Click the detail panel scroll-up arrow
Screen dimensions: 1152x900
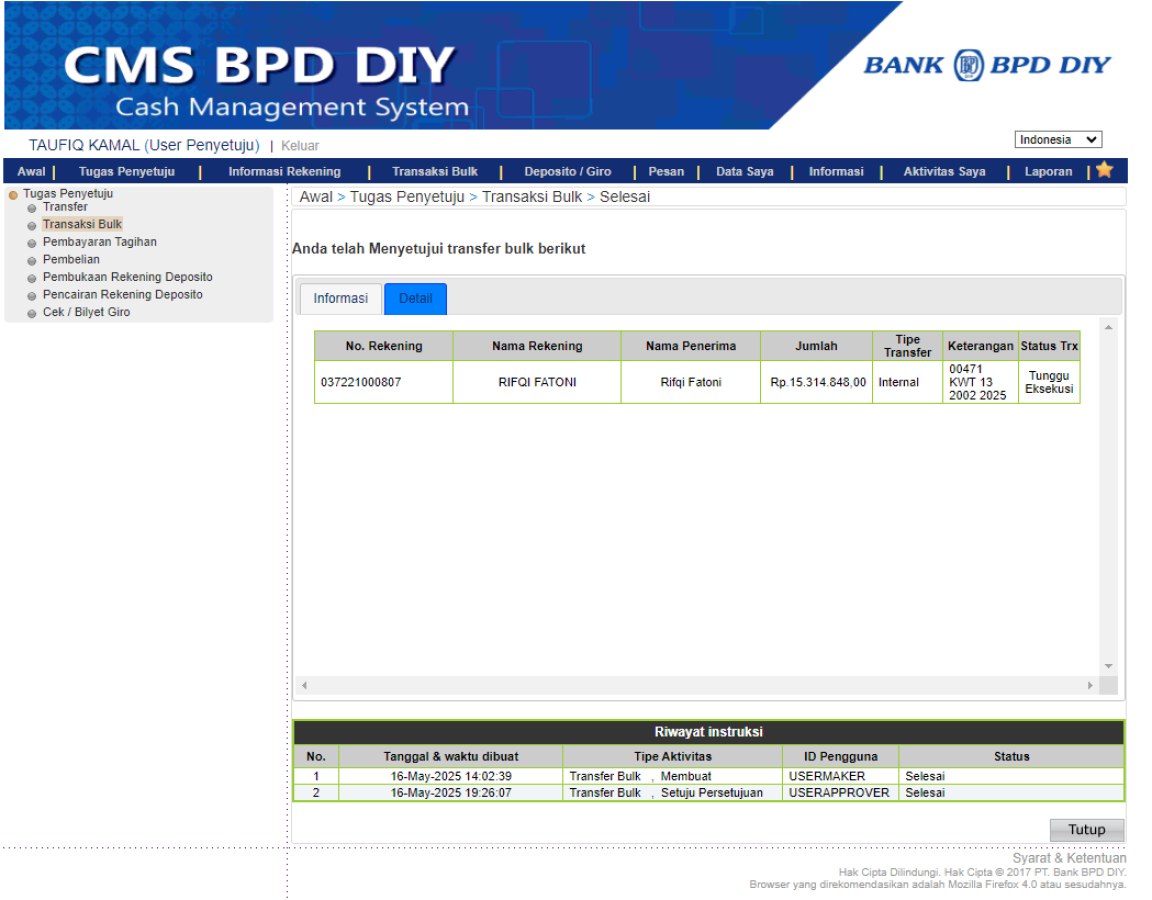1109,327
